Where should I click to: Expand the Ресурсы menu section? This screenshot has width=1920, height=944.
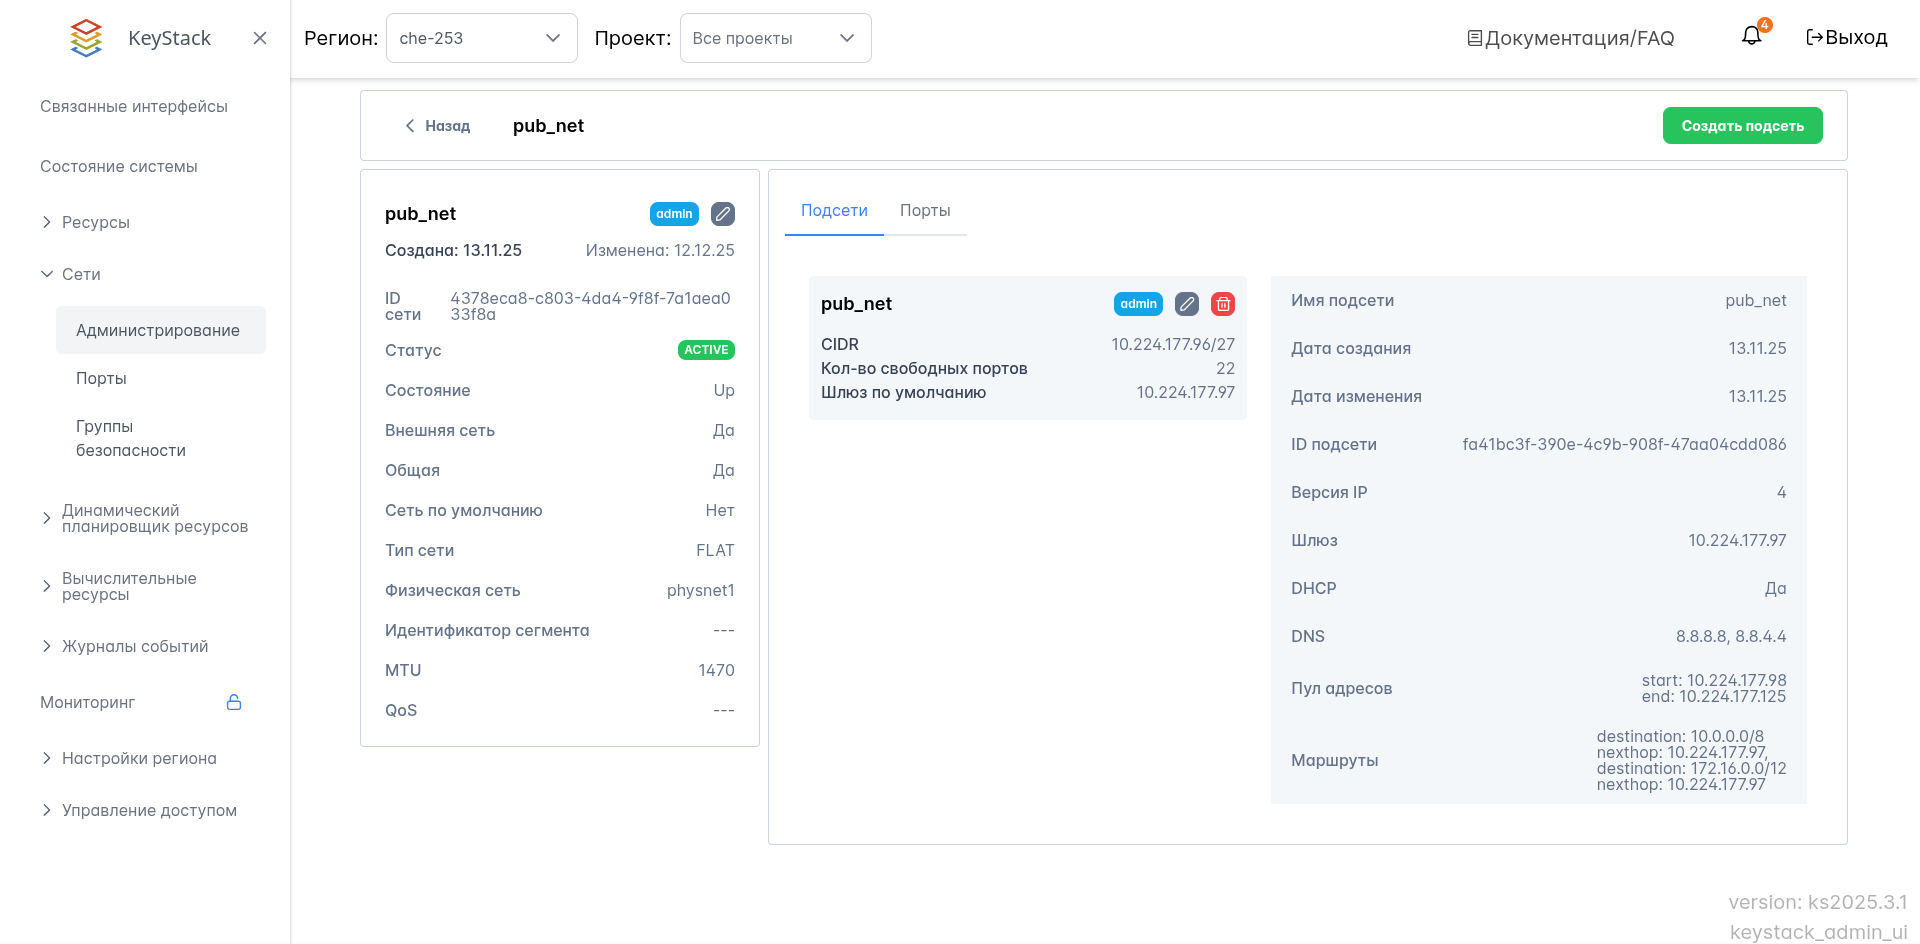pyautogui.click(x=95, y=222)
